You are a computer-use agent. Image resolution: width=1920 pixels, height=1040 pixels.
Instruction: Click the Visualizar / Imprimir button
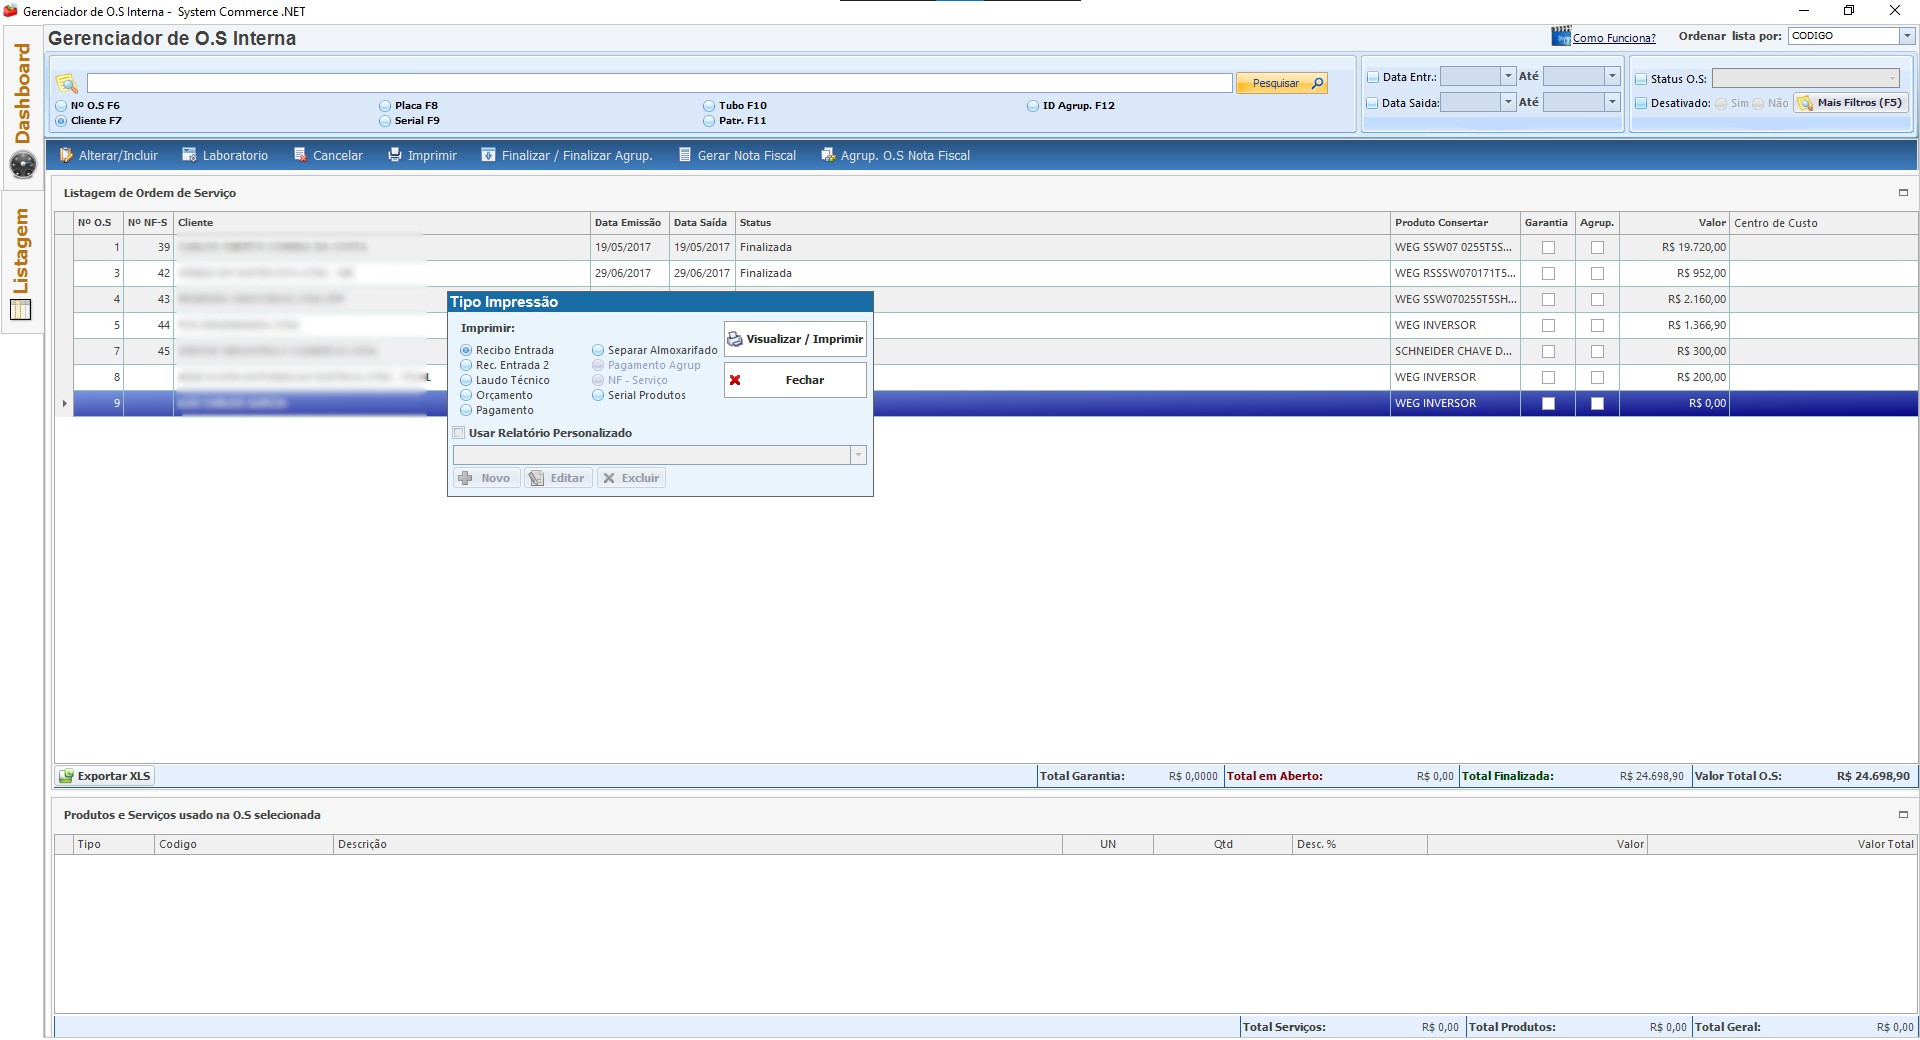click(795, 339)
